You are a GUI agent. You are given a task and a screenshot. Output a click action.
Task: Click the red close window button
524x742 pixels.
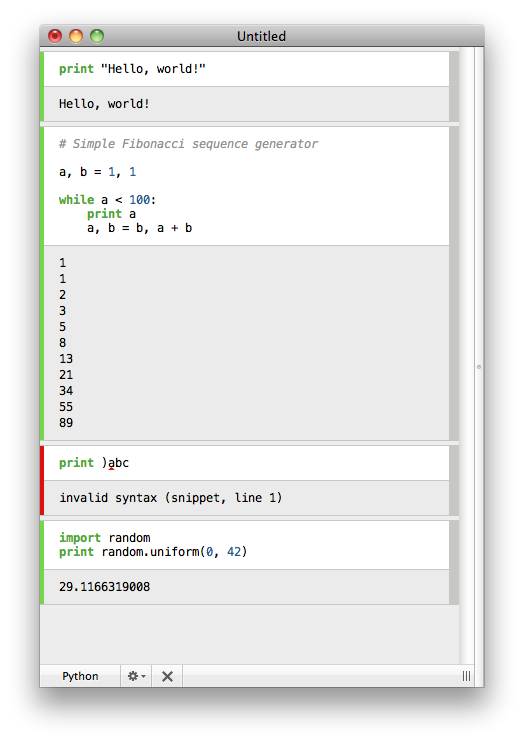click(x=55, y=36)
